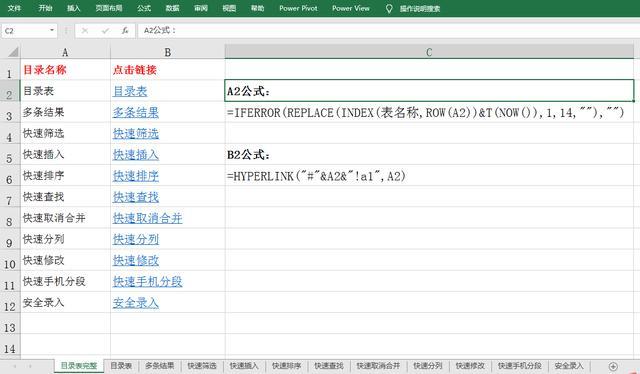The image size is (640, 374).
Task: Open the 数据 ribbon tab
Action: click(173, 8)
